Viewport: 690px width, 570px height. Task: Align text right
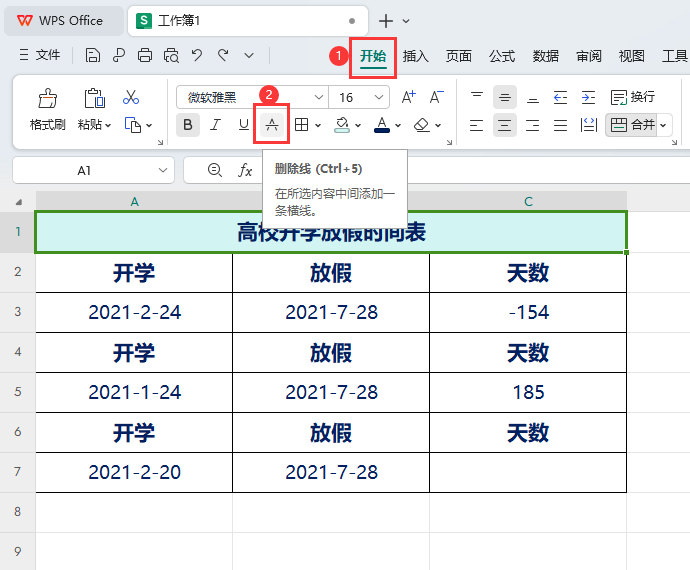[x=532, y=125]
